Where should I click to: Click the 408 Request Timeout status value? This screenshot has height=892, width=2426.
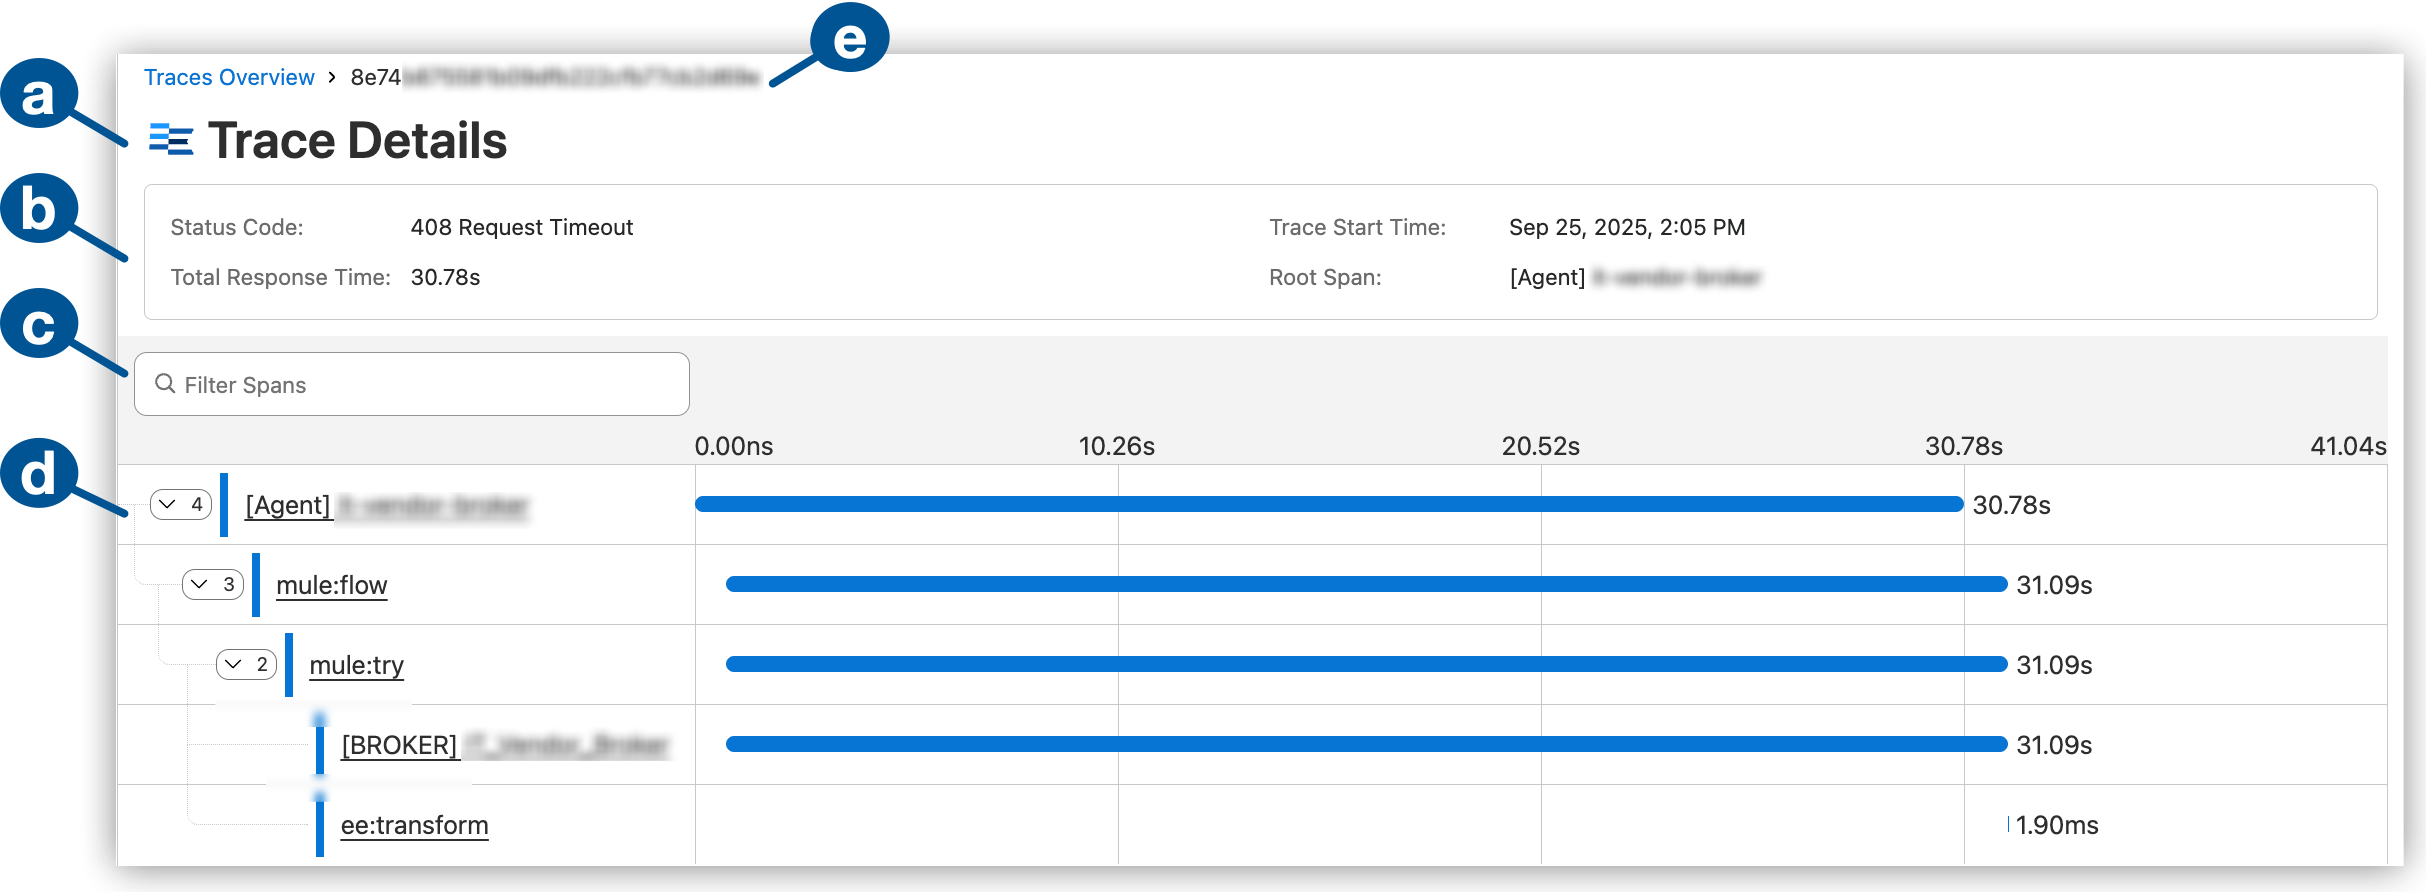point(521,227)
